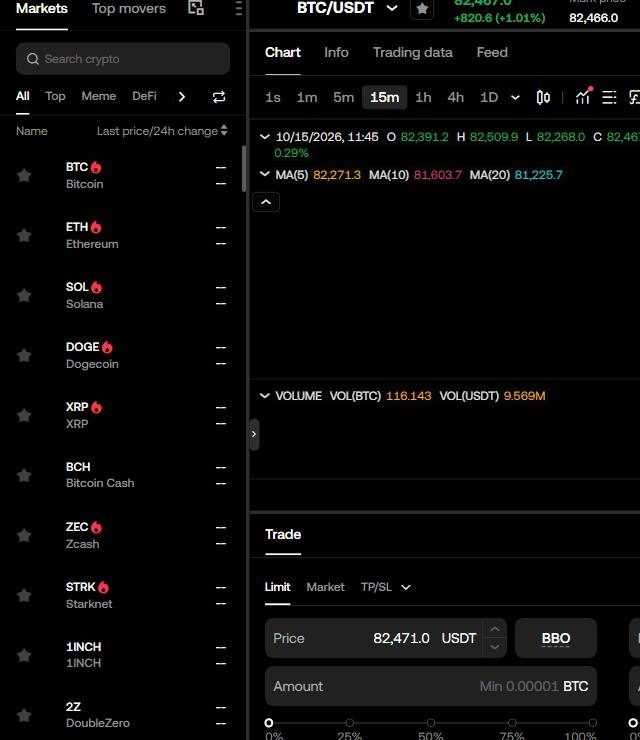Screen dimensions: 640x740
Task: Set chart interval to 1D
Action: [489, 98]
